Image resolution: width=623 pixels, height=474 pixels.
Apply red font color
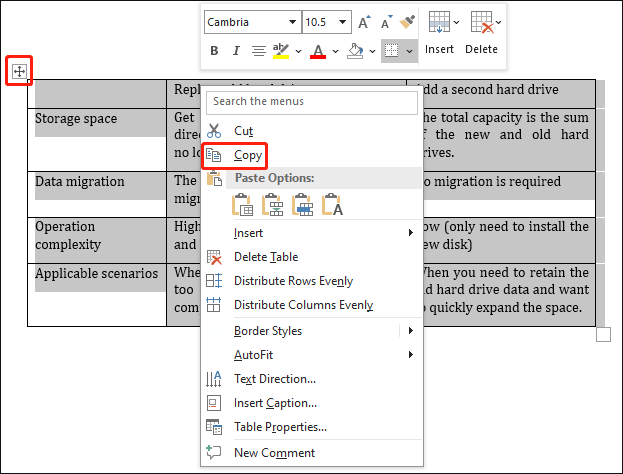coord(318,51)
